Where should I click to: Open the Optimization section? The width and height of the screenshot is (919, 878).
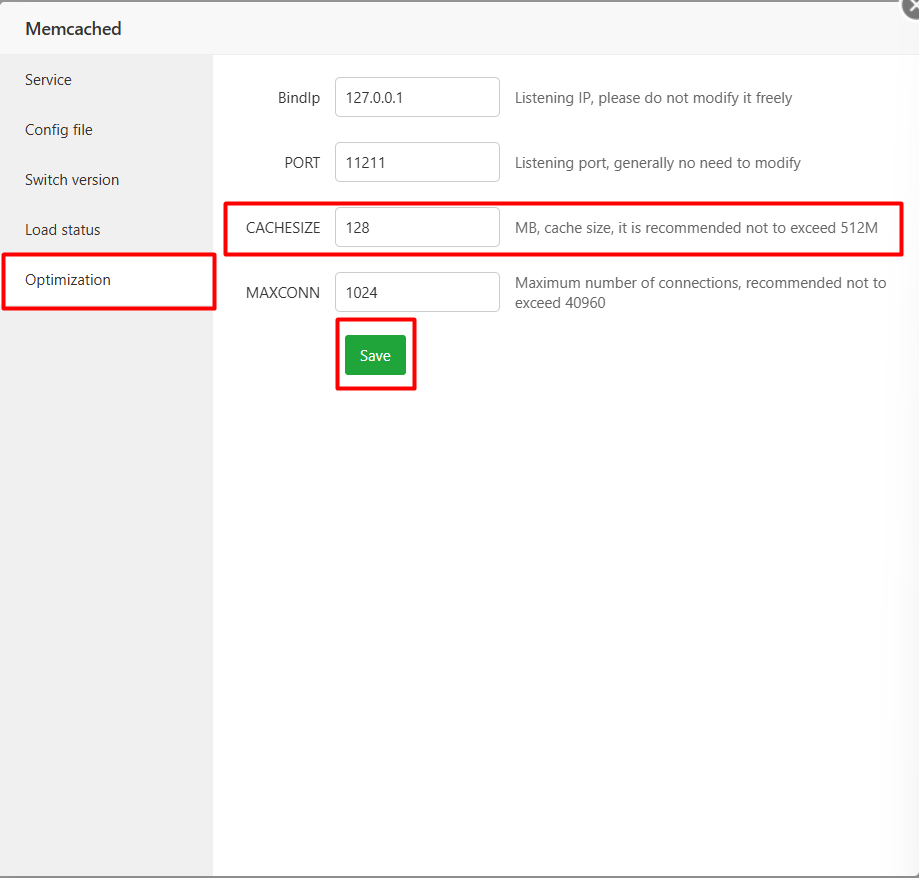[67, 280]
